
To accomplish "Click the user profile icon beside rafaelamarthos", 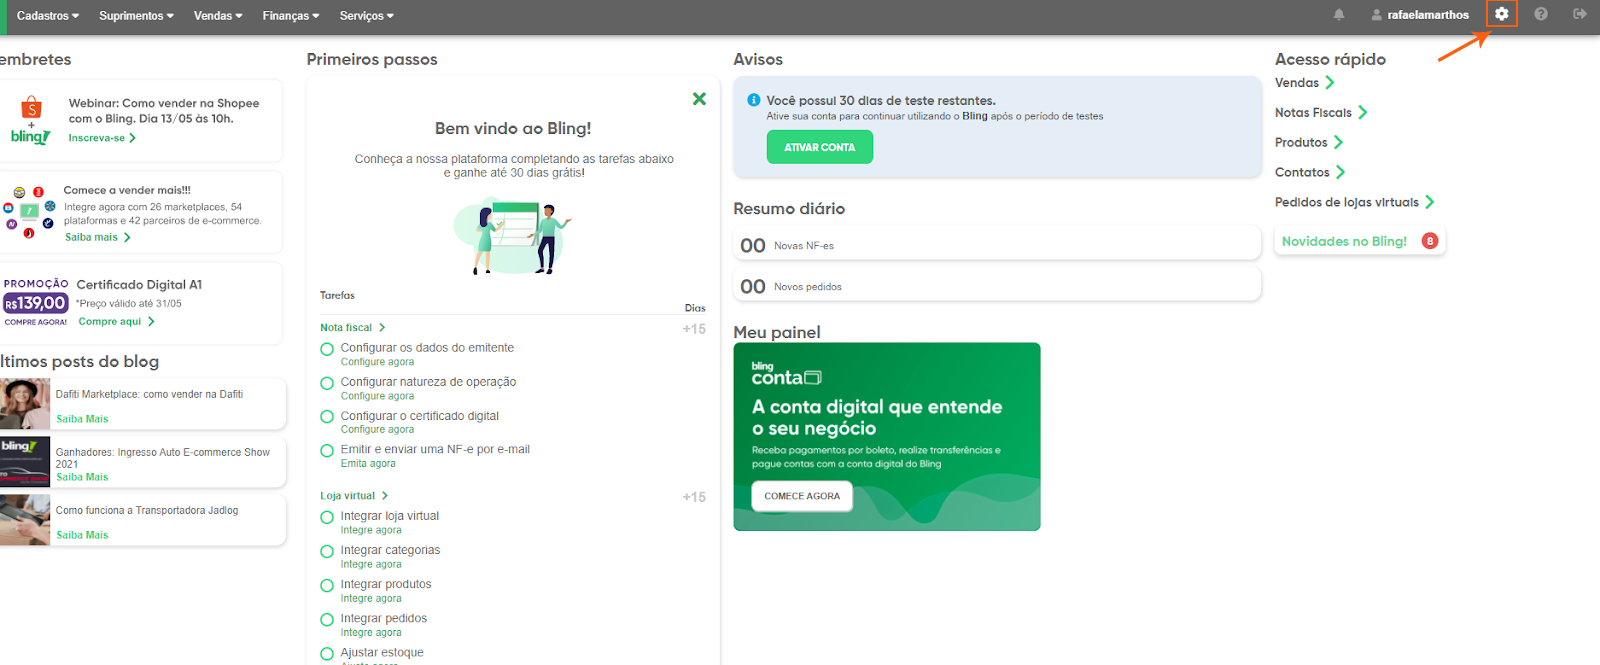I will [1377, 15].
